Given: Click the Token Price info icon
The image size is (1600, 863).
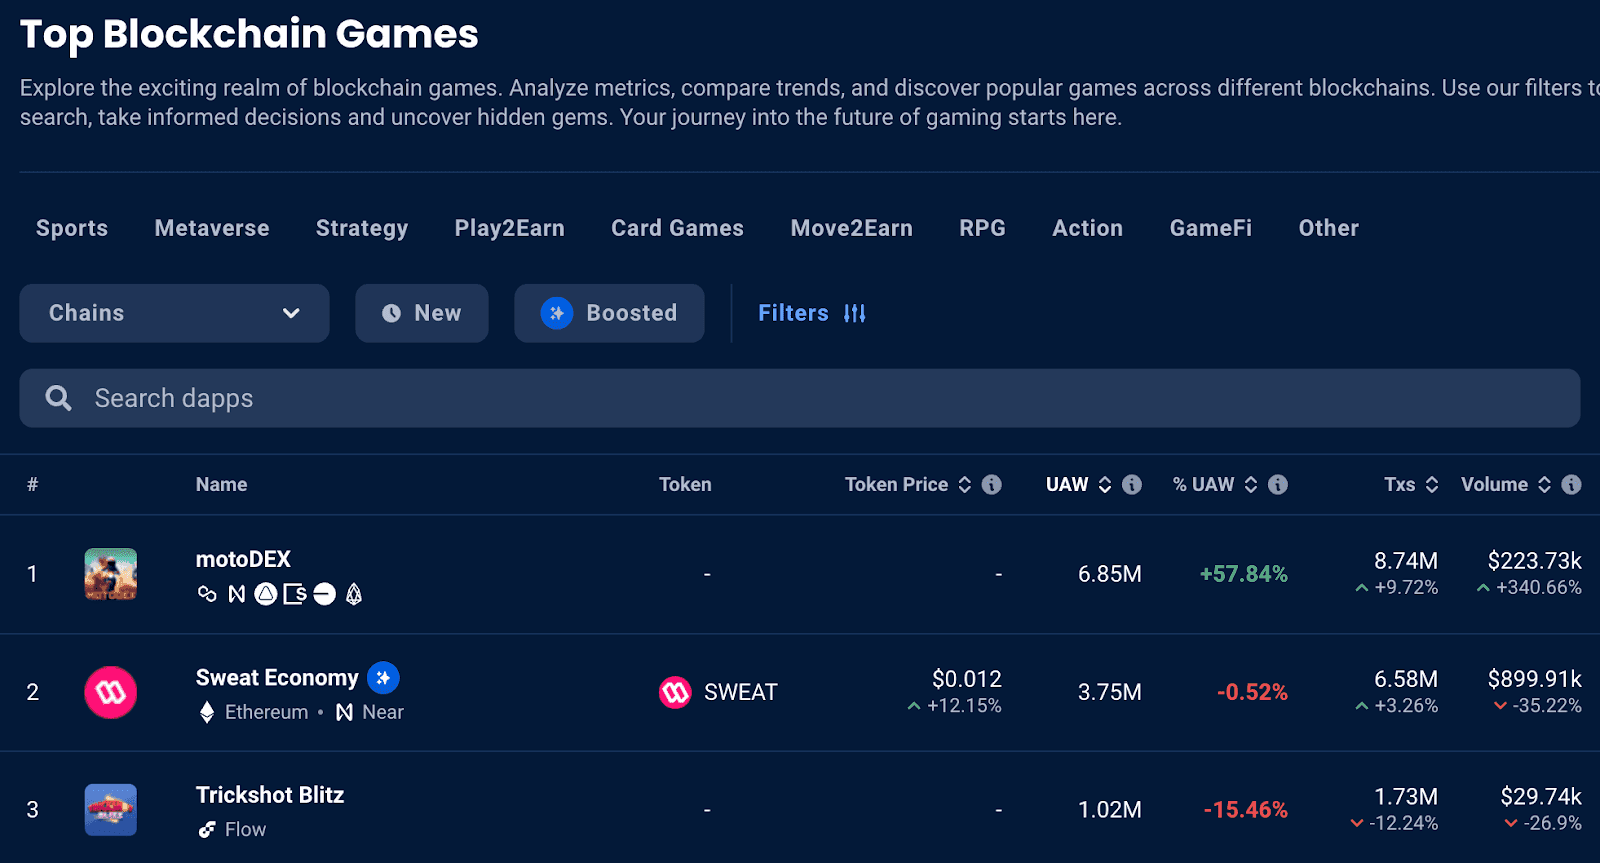Looking at the screenshot, I should (x=992, y=484).
